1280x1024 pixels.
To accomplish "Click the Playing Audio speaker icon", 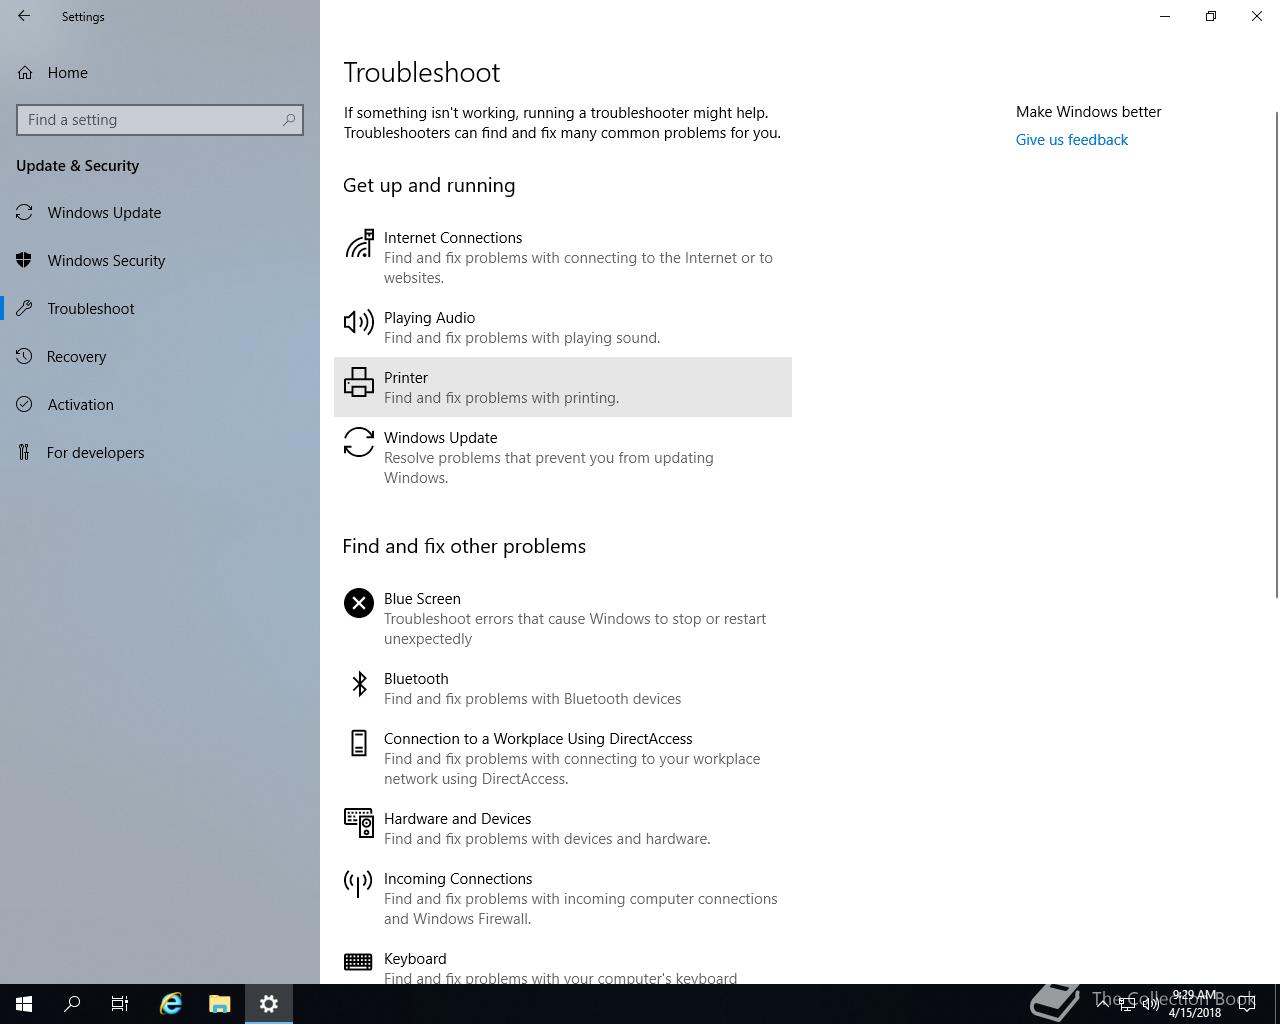I will 359,322.
